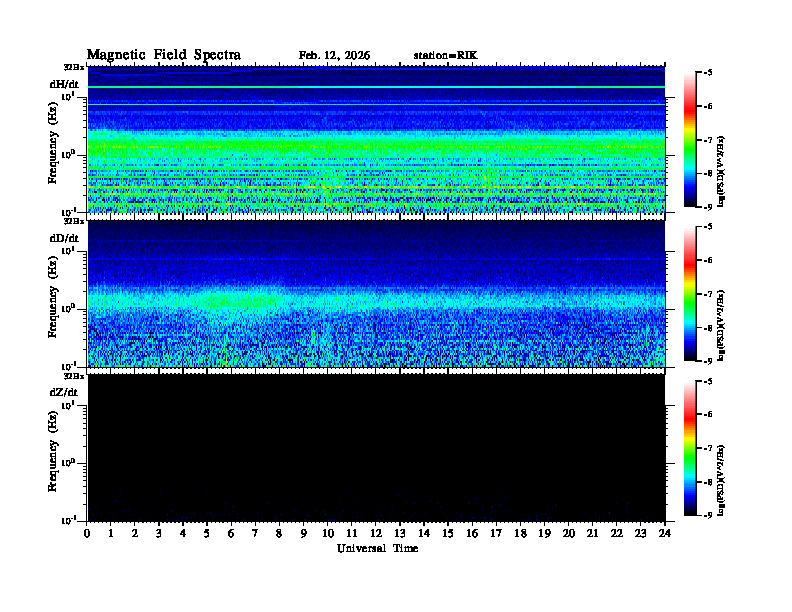Click hour tick label 22 on the time axis
The image size is (792, 612).
pos(617,534)
